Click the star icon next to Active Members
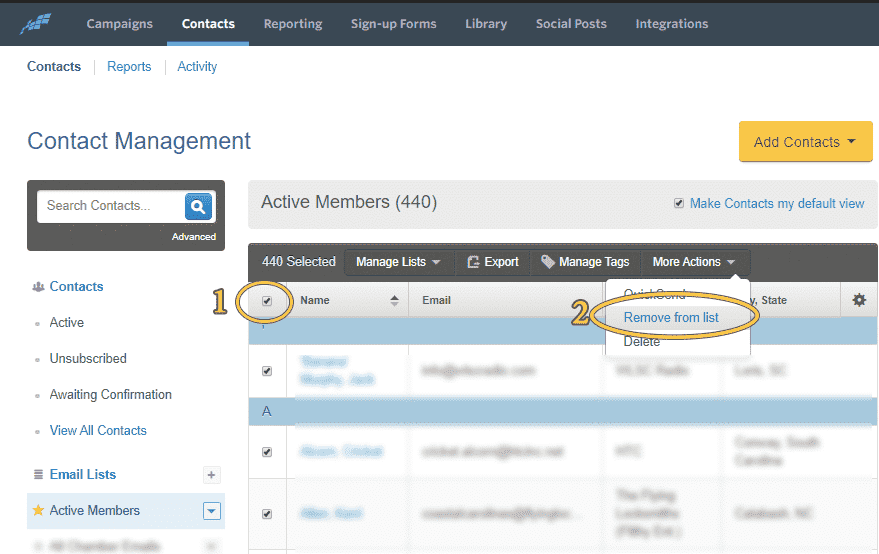The height and width of the screenshot is (554, 879). (38, 510)
